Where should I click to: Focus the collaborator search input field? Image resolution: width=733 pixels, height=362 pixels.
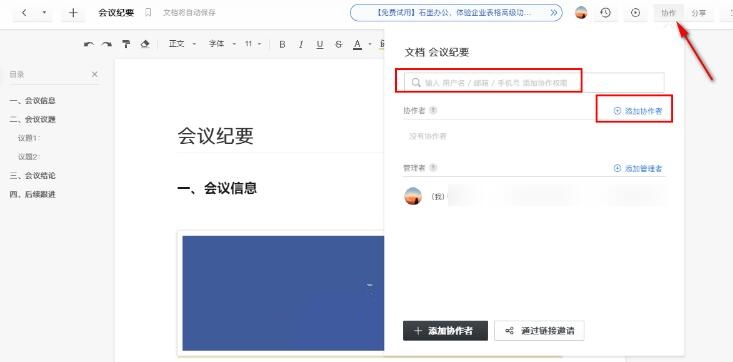point(534,83)
